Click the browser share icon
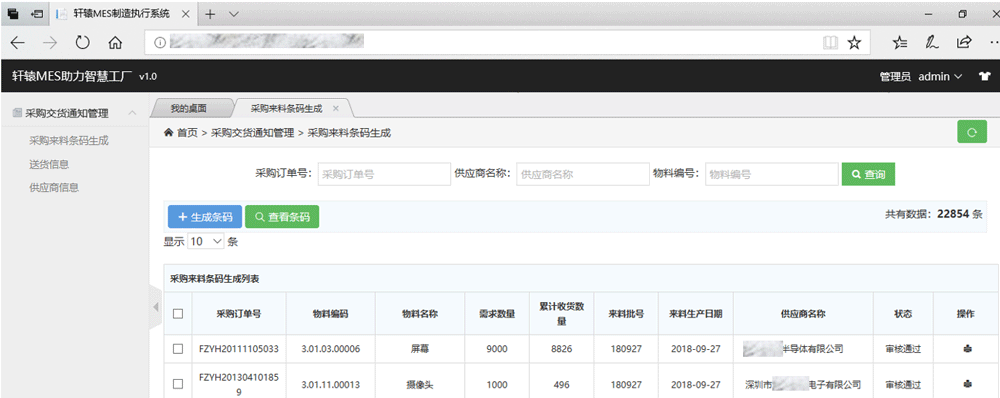This screenshot has width=1000, height=398. (x=964, y=43)
